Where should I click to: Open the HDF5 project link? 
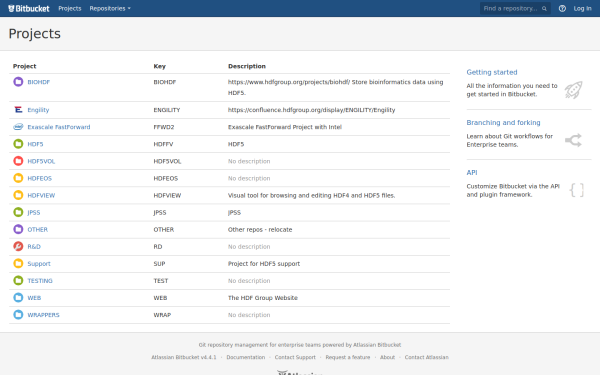(x=35, y=144)
